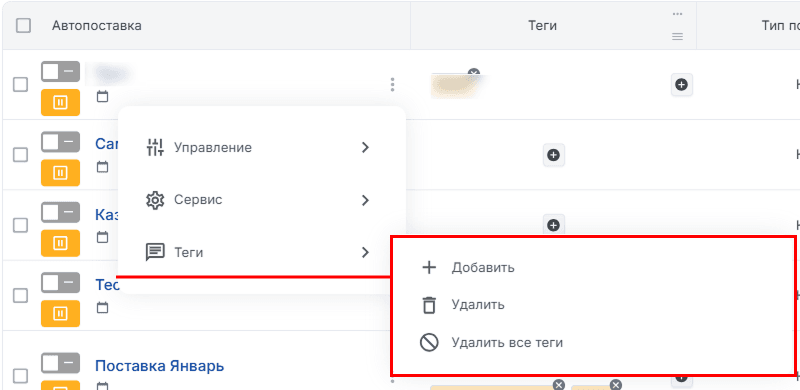Click the Теги column hamburger lines icon
This screenshot has width=800, height=390.
(x=677, y=37)
